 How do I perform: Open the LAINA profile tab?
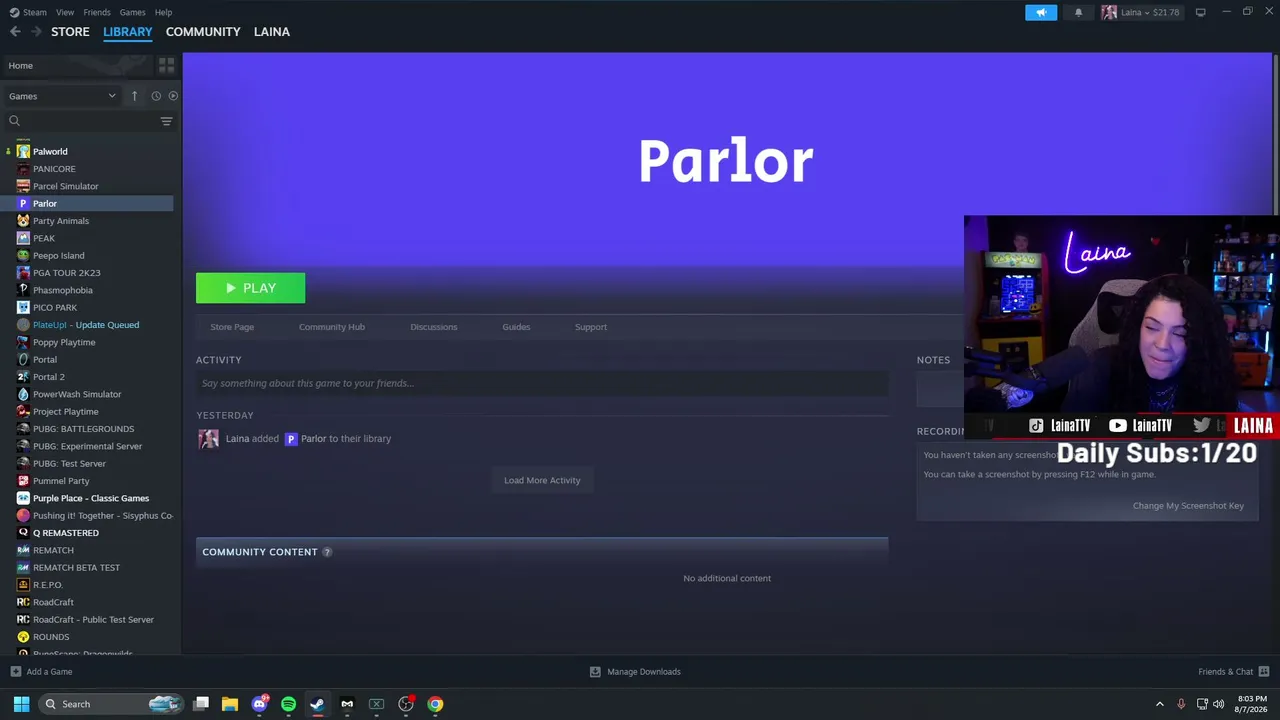click(x=272, y=32)
